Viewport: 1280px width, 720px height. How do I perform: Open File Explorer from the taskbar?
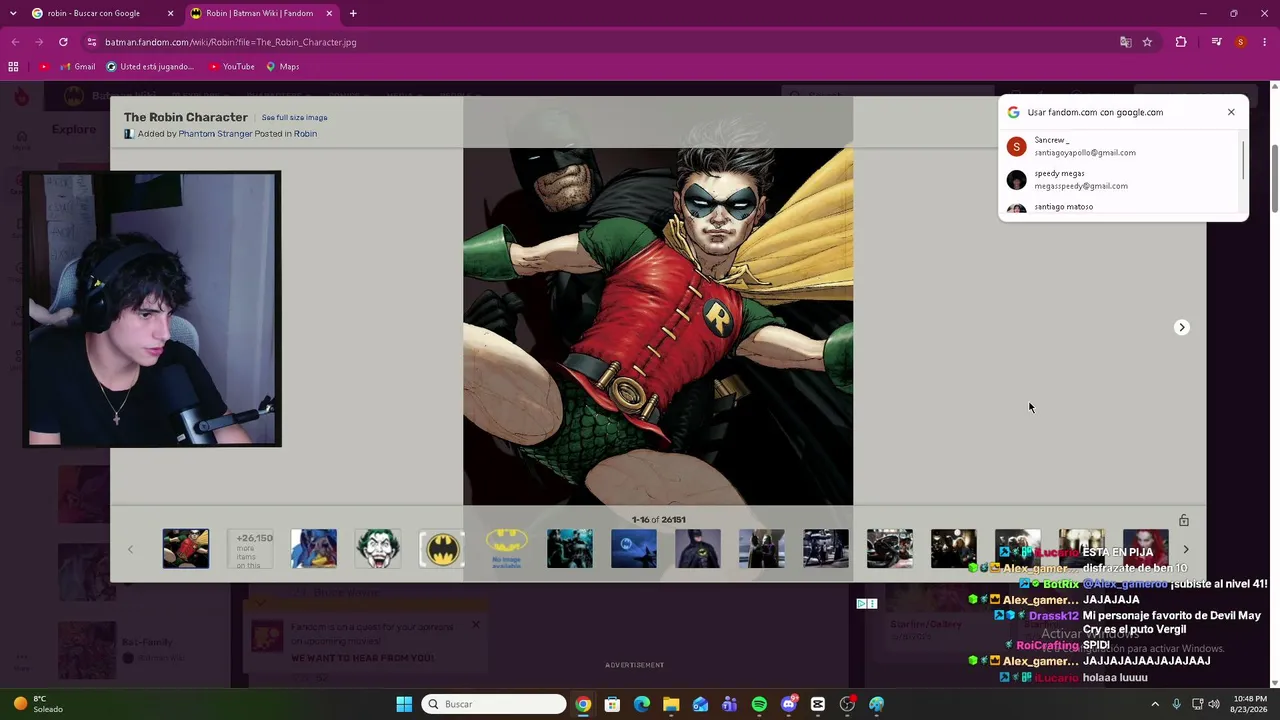[x=671, y=704]
